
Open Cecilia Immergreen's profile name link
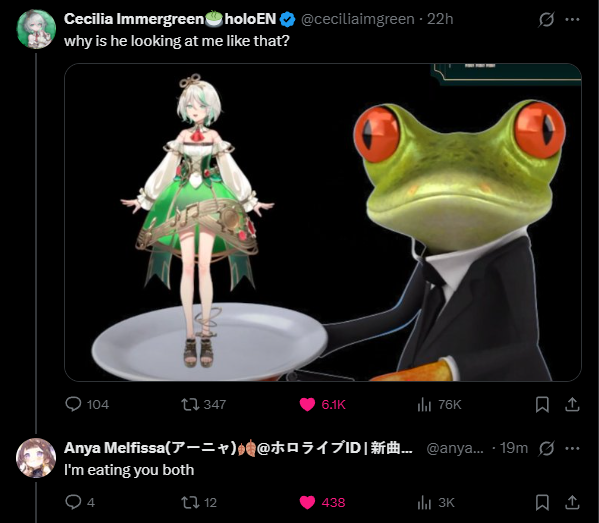[170, 19]
